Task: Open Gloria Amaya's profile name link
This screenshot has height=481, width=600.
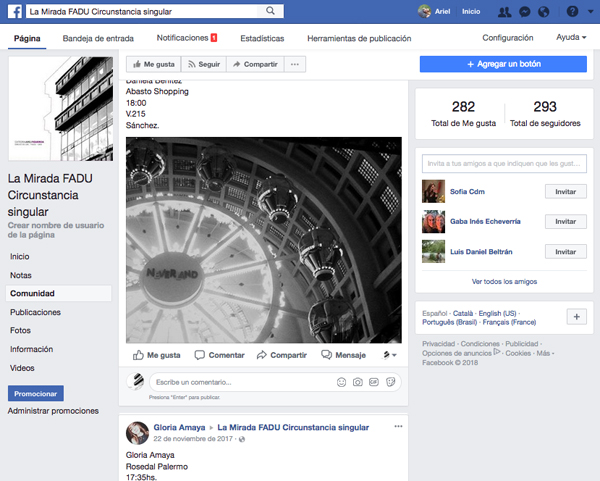Action: (179, 427)
